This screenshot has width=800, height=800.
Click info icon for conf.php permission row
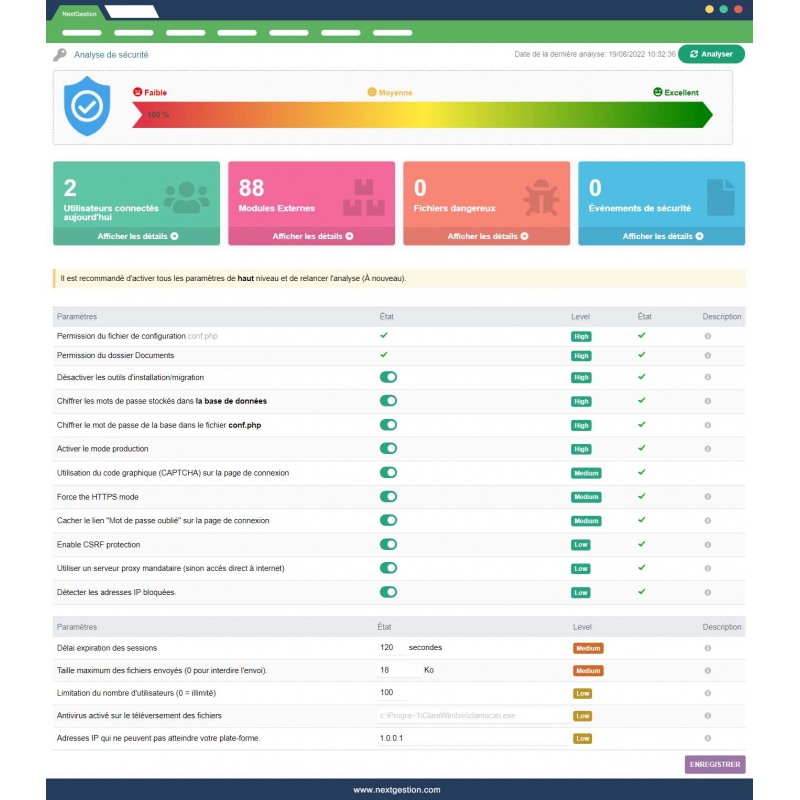pos(707,336)
